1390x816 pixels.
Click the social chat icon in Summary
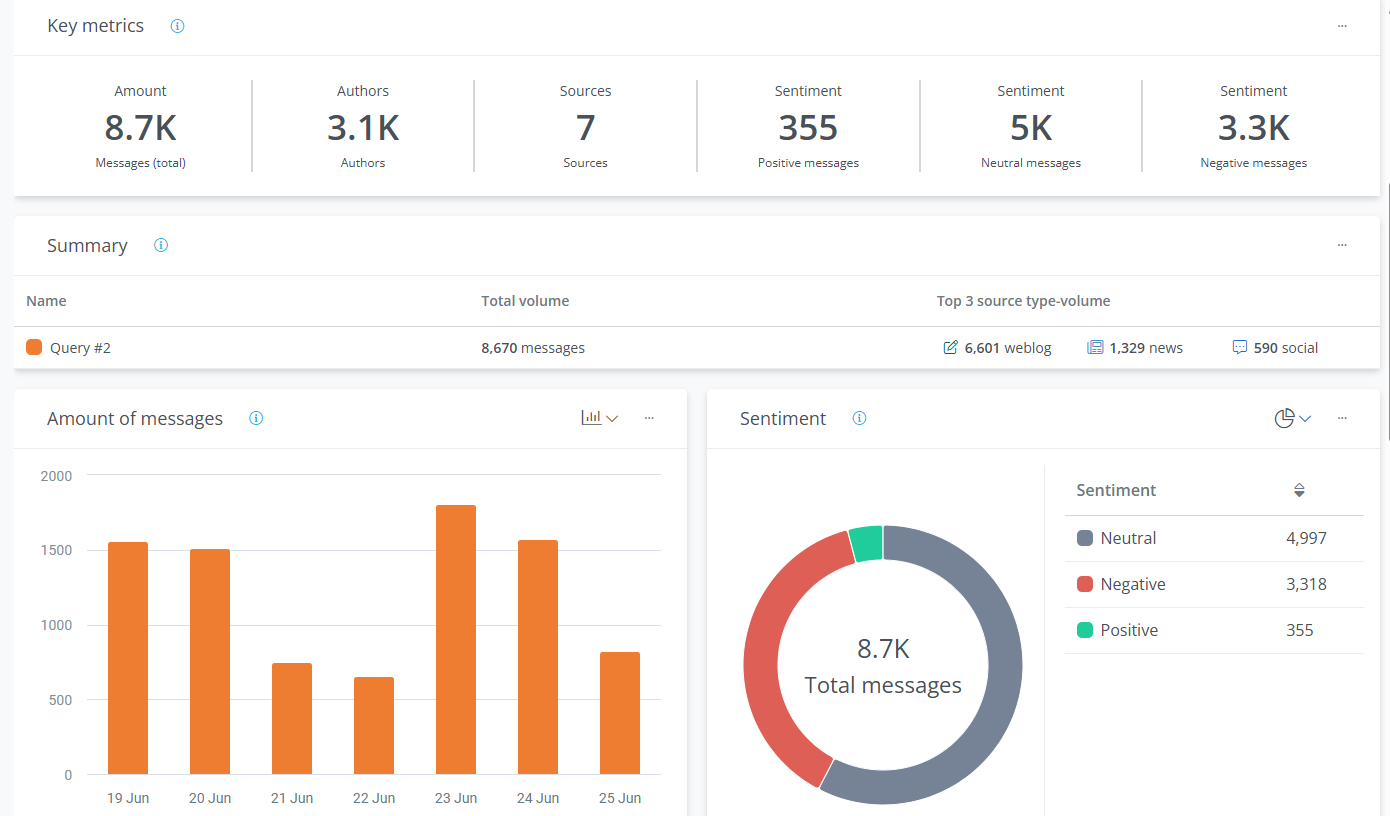1240,348
